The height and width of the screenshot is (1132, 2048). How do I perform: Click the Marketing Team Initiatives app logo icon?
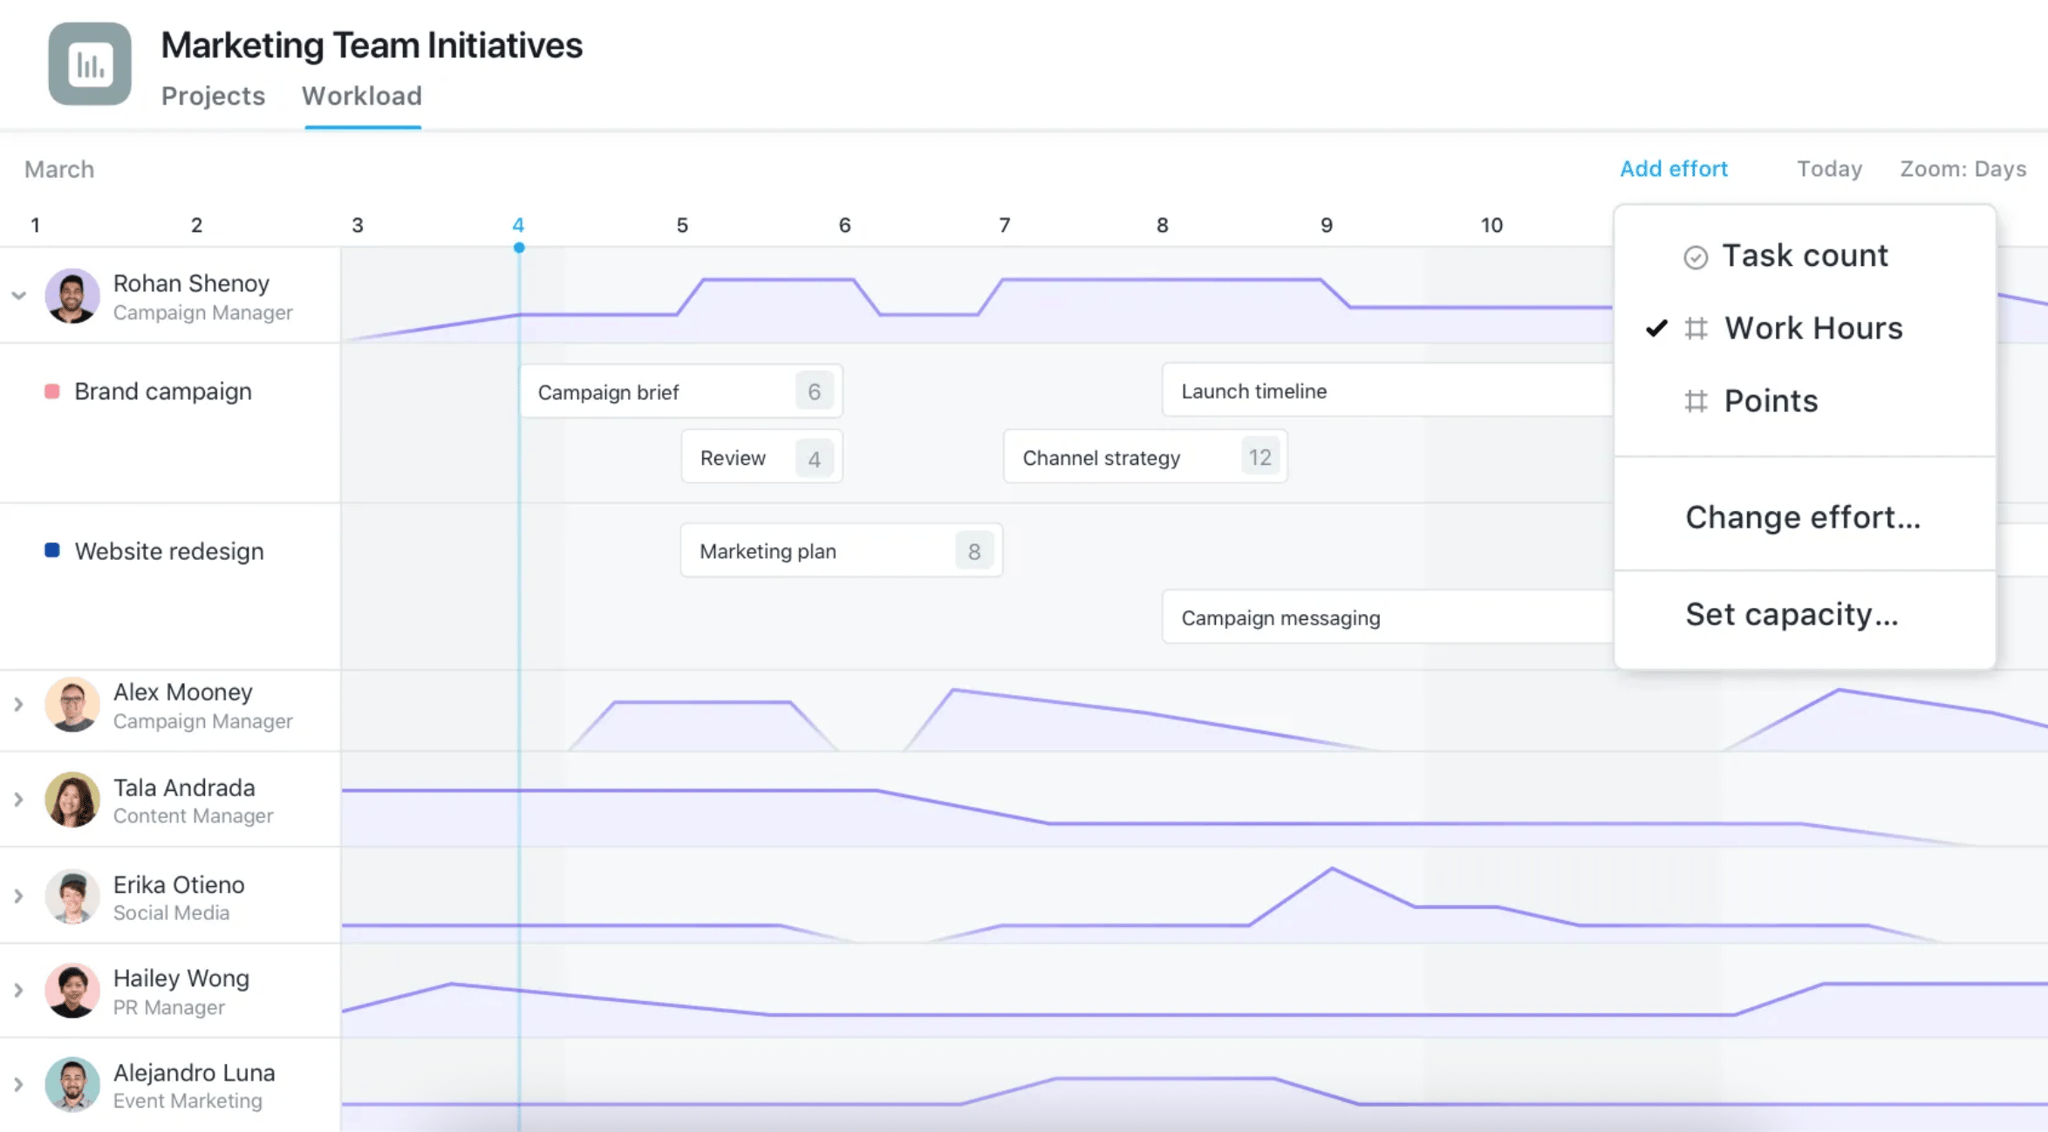pyautogui.click(x=89, y=63)
